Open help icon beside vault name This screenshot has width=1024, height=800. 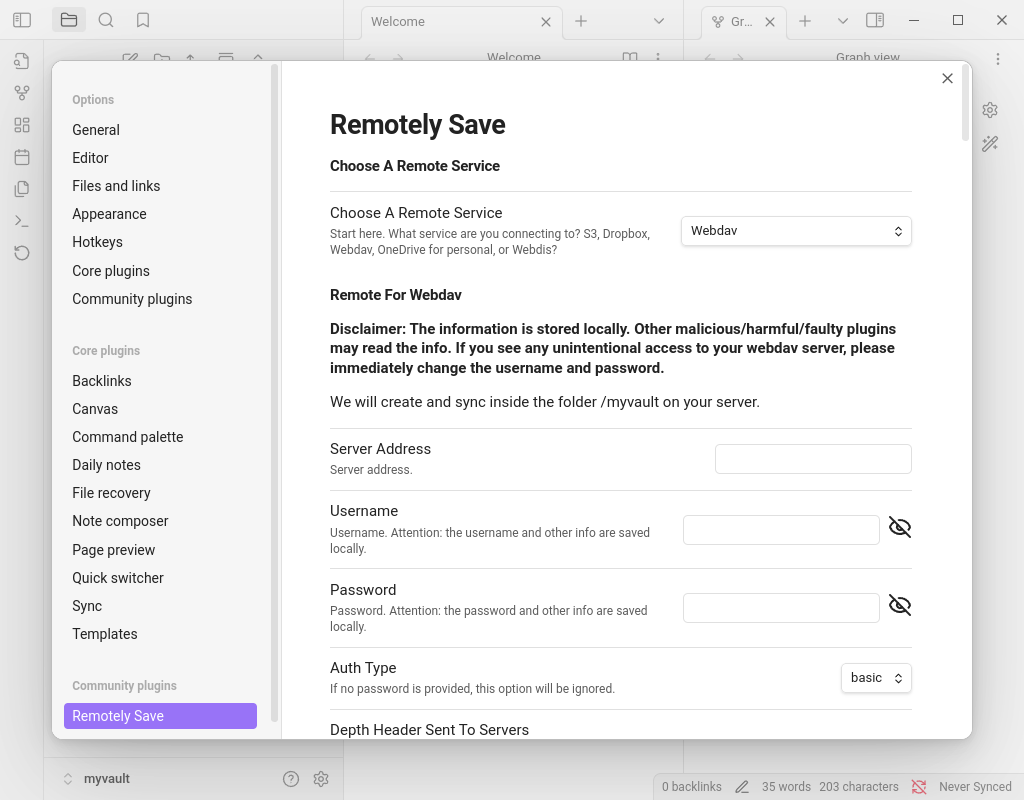[x=291, y=779]
